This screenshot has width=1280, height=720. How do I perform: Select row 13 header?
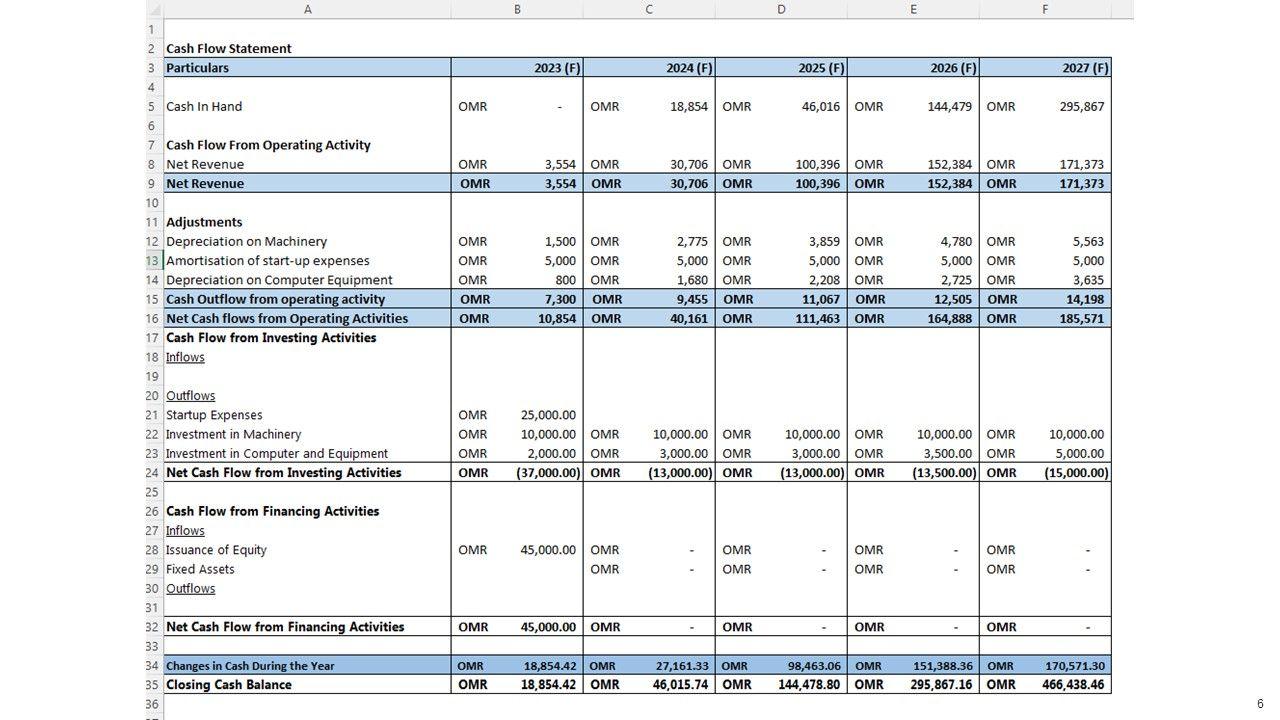tap(153, 261)
